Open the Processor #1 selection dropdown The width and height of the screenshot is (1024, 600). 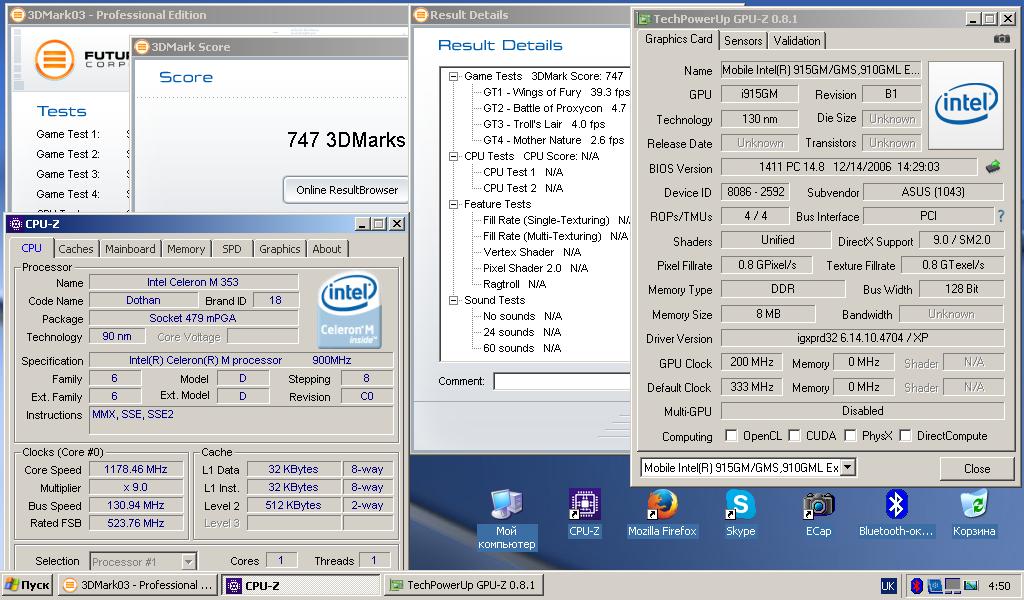tap(188, 561)
